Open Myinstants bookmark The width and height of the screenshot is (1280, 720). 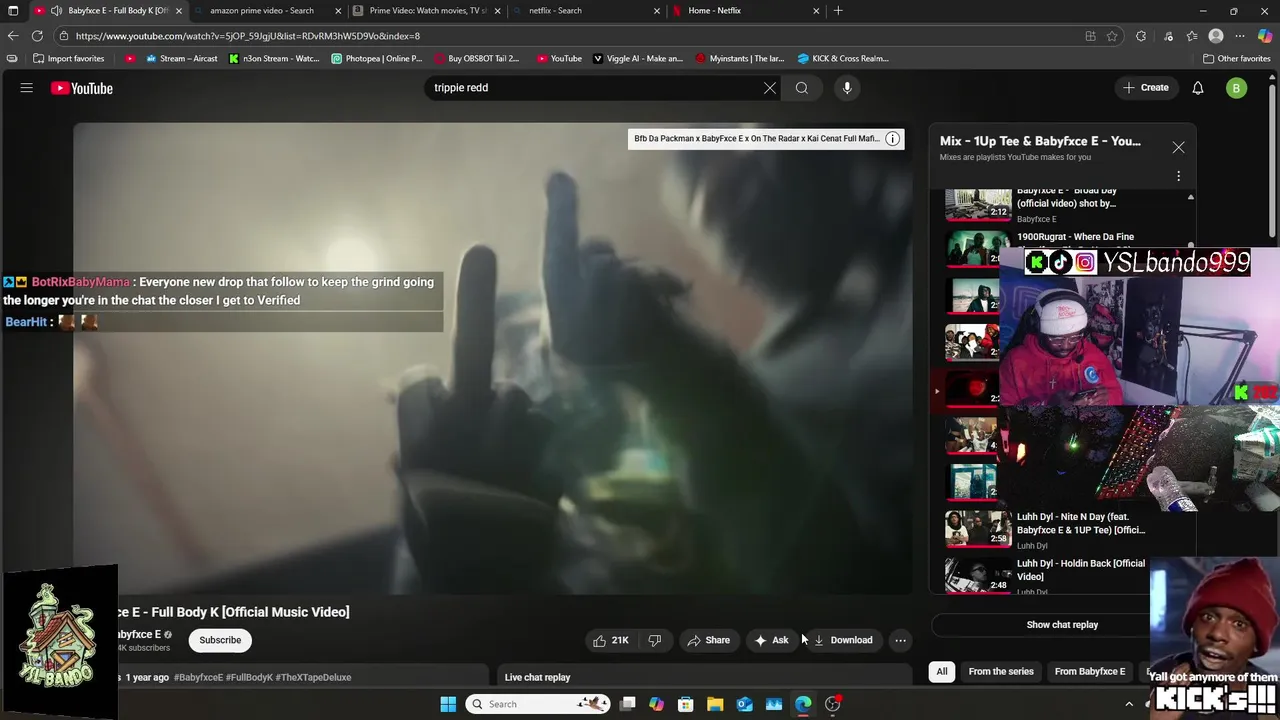tap(740, 59)
